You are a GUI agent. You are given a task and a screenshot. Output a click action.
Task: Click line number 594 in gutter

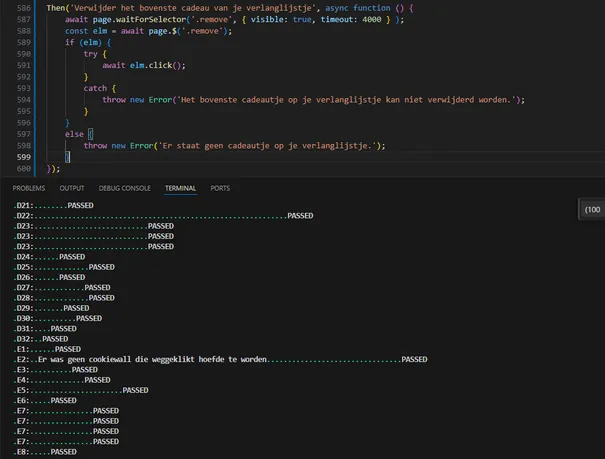tap(24, 100)
